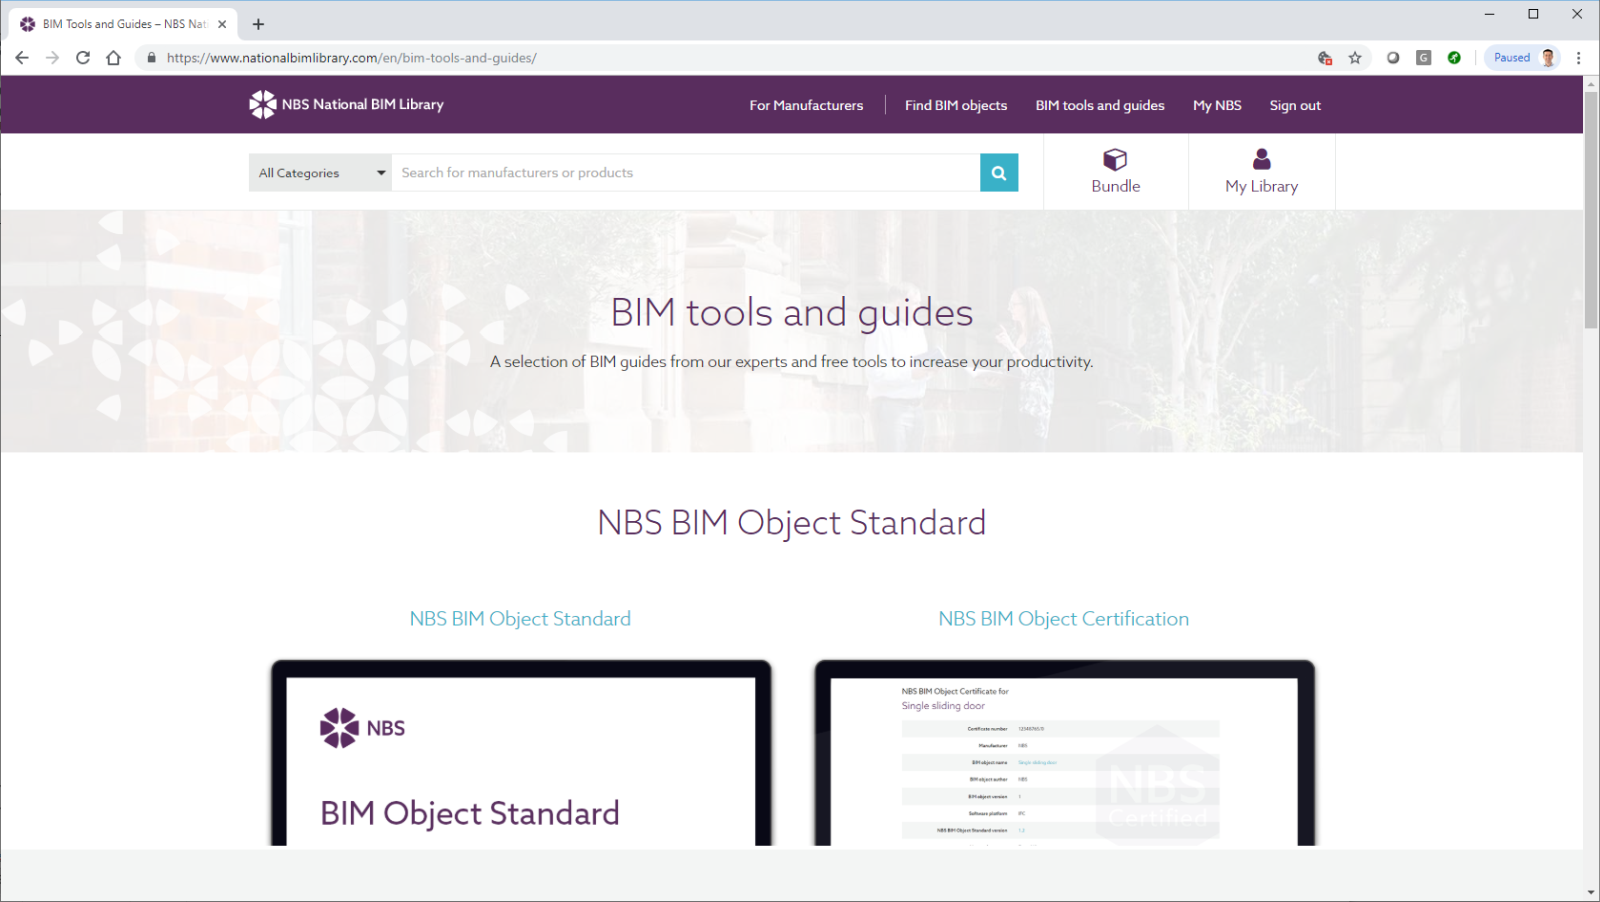Screen dimensions: 1600x902
Task: Click the Paused profile button
Action: pos(1523,58)
